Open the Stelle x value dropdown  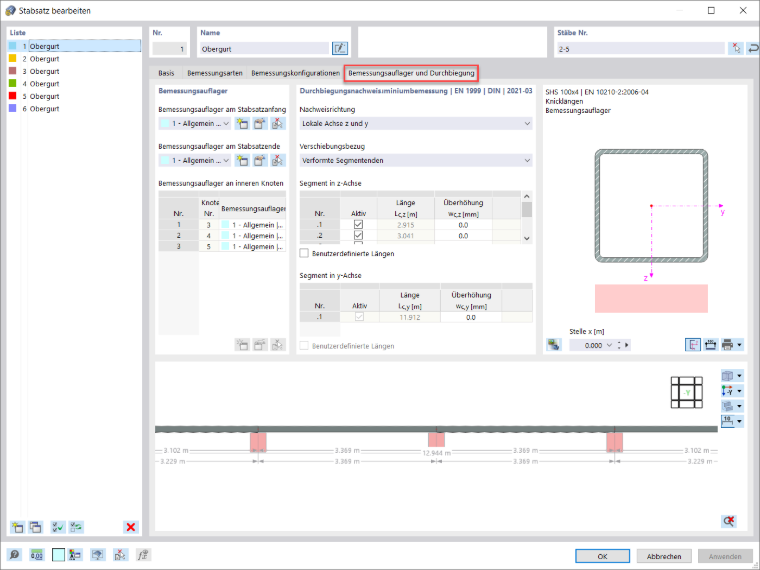(609, 345)
